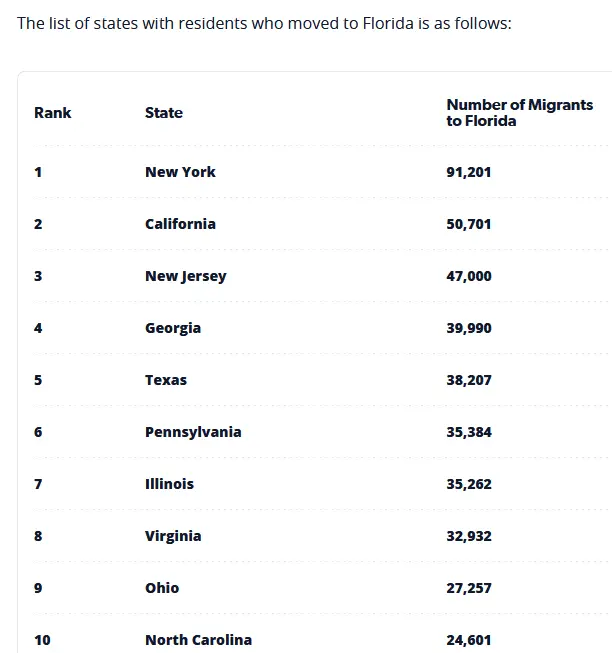
Task: Select the California row state name
Action: click(180, 224)
